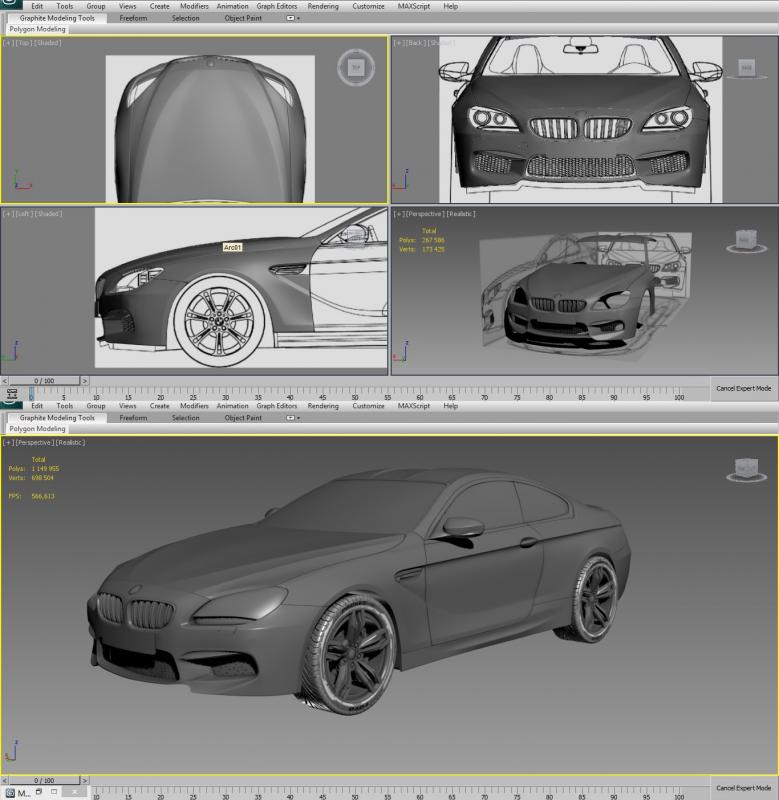Open [Realistic] shading menu in lower large viewport
Image resolution: width=779 pixels, height=800 pixels.
tap(70, 442)
